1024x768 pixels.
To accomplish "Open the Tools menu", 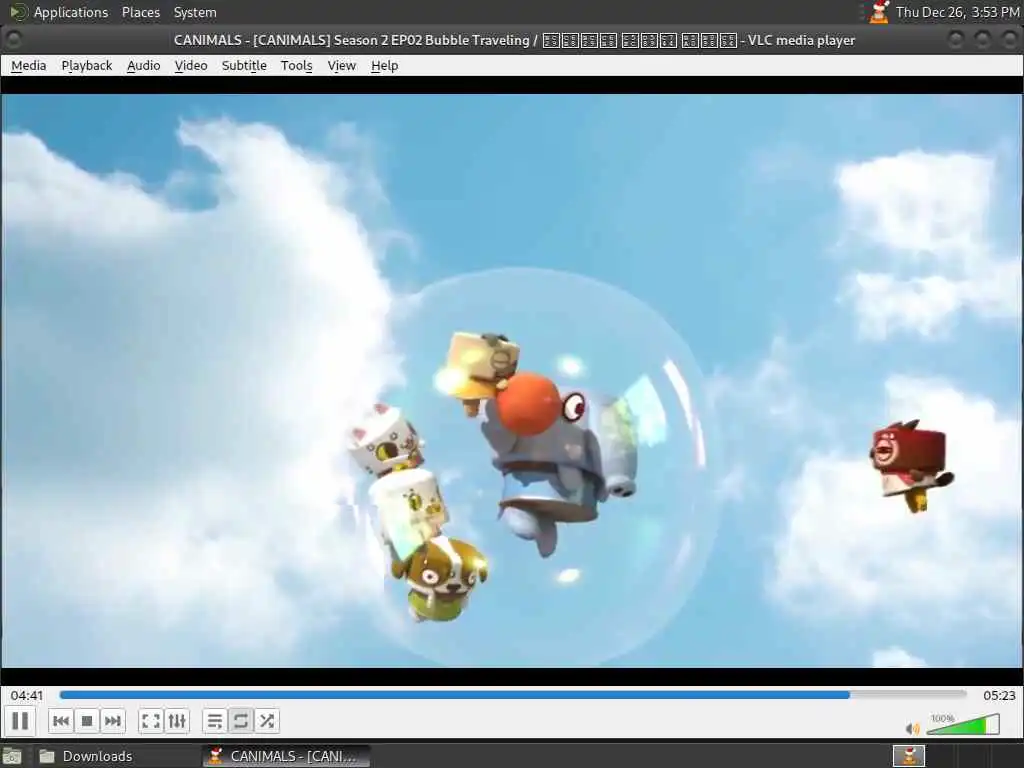I will [x=296, y=65].
